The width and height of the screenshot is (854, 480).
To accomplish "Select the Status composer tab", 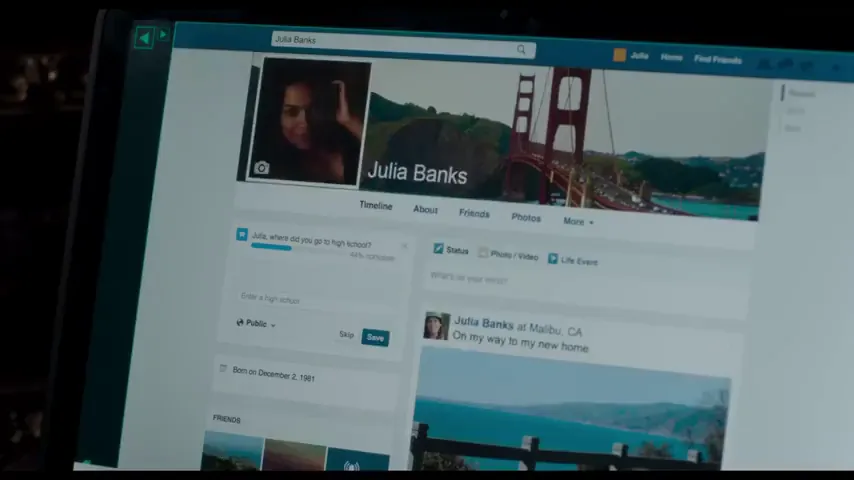I will coord(451,250).
